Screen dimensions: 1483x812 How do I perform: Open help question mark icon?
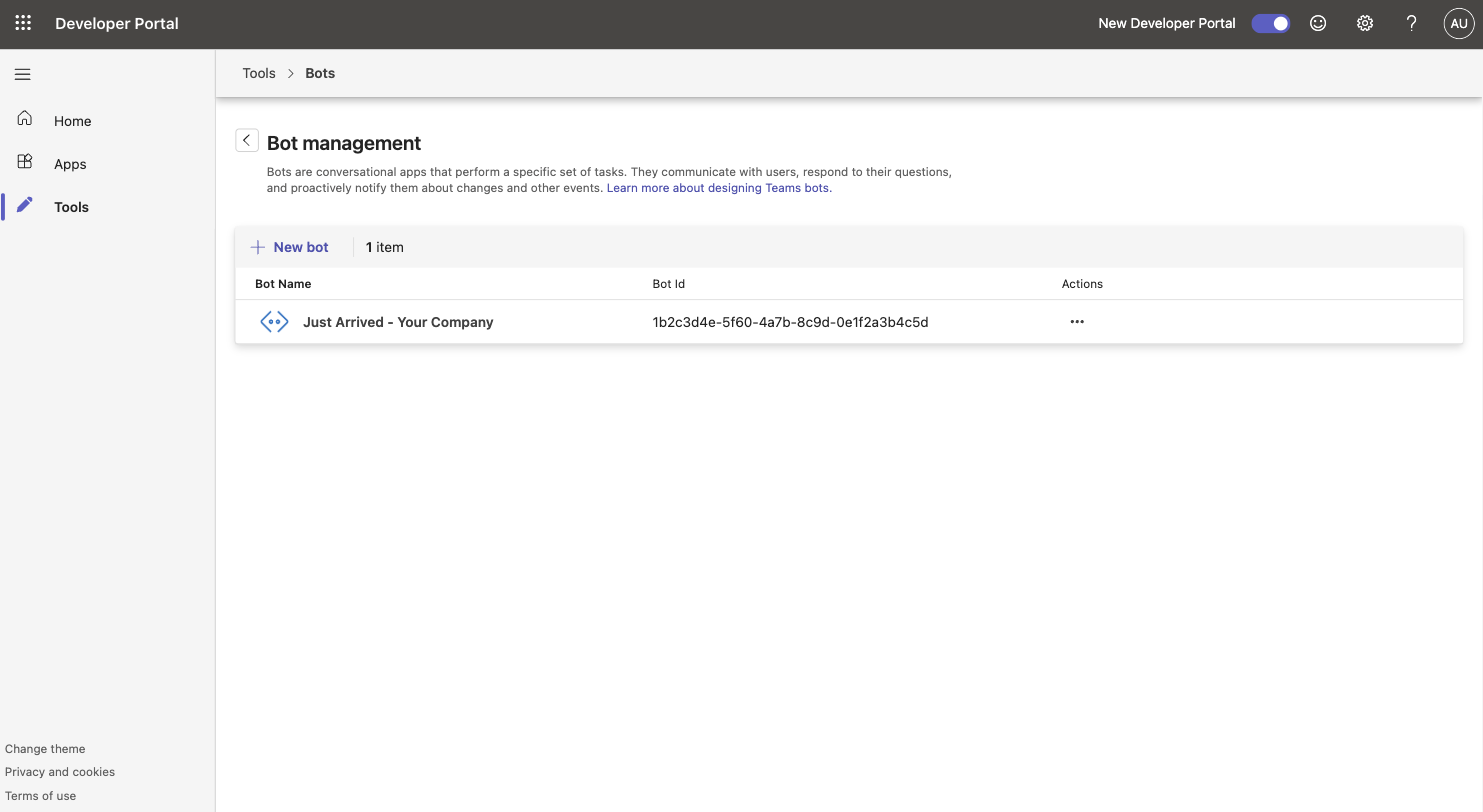pos(1411,23)
